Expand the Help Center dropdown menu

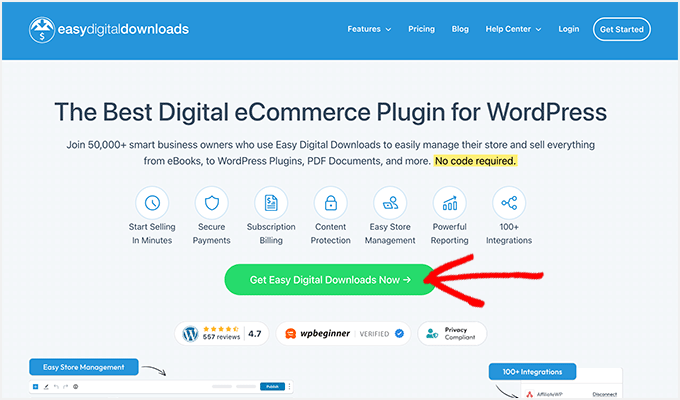point(512,29)
